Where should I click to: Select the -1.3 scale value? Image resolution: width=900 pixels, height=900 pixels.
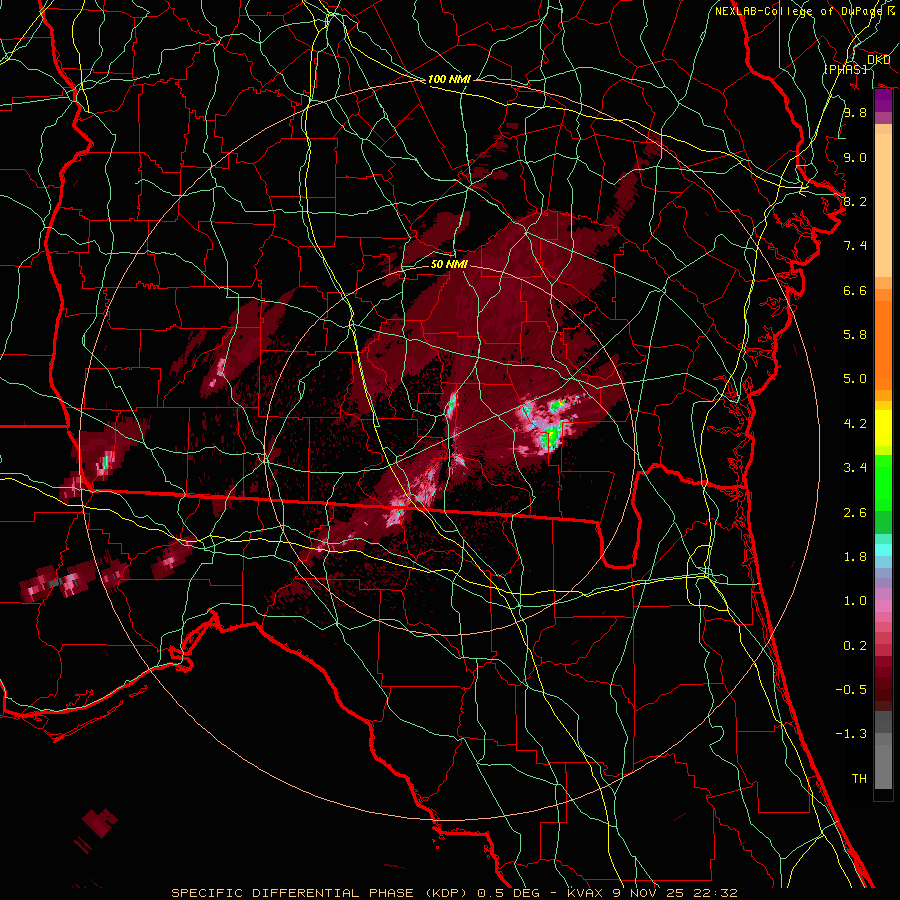coord(851,734)
